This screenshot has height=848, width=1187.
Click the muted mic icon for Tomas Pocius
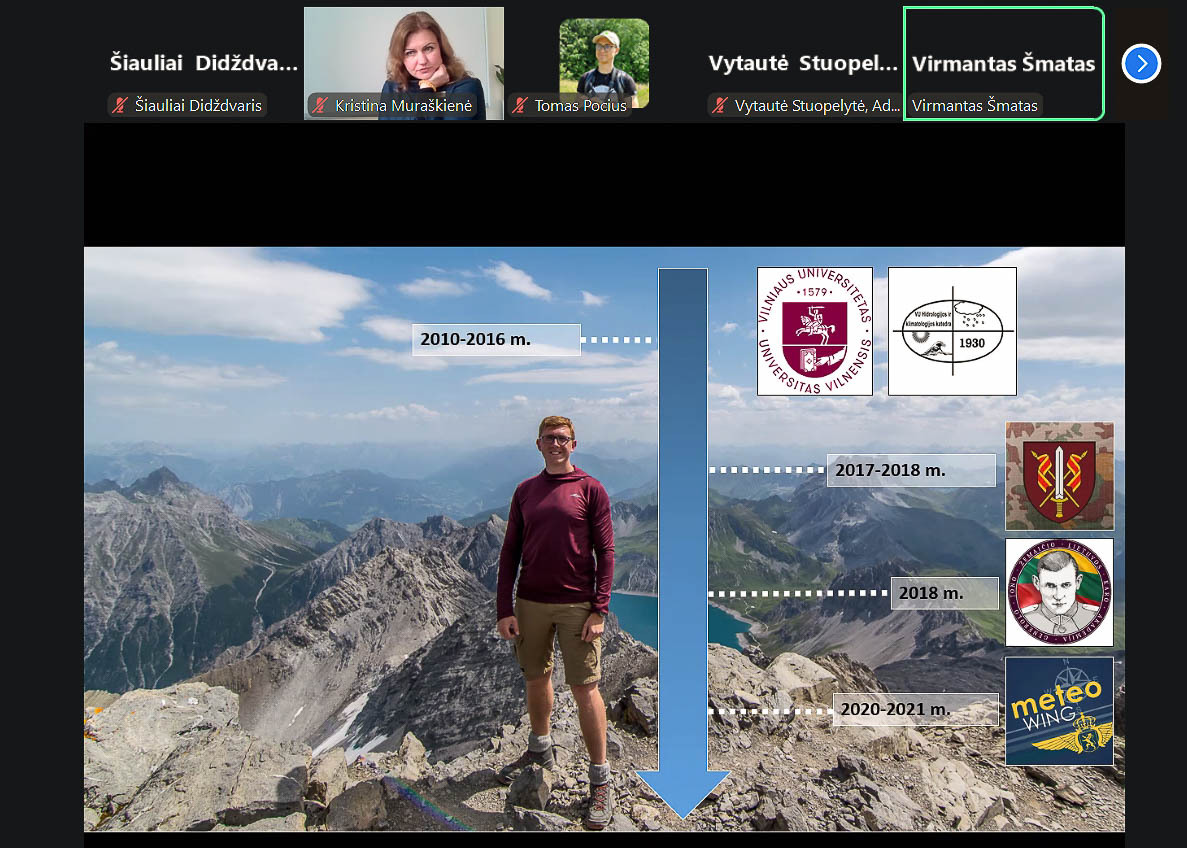pos(521,105)
